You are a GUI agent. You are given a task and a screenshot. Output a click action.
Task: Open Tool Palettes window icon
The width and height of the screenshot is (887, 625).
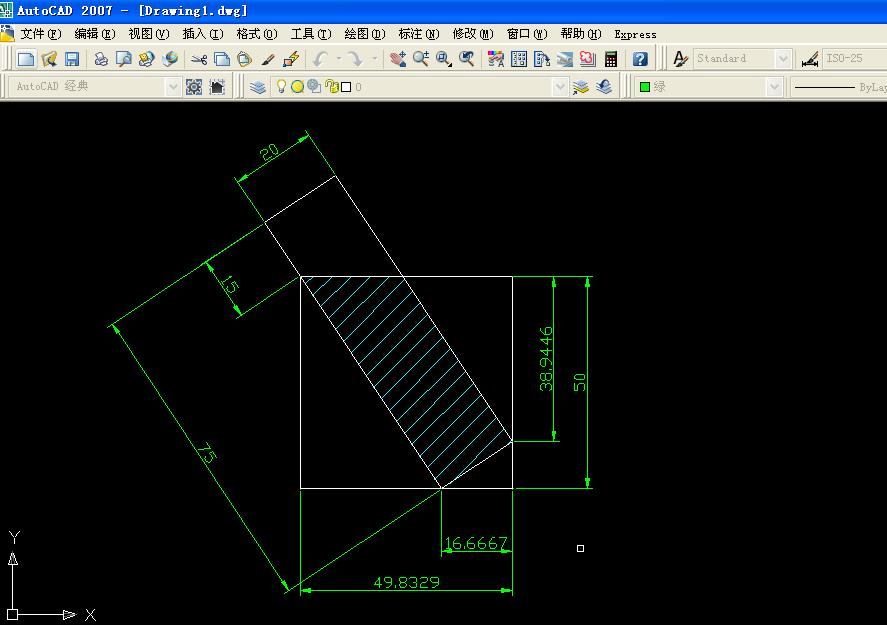[542, 59]
